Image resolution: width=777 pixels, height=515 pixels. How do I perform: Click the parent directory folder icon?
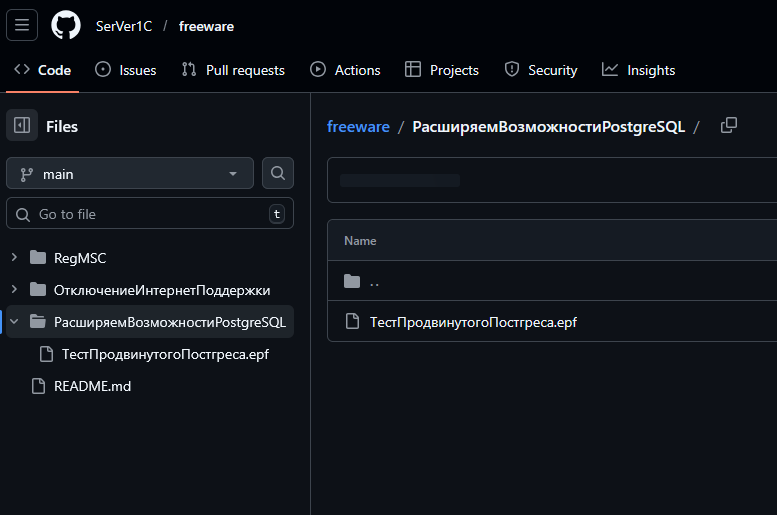pyautogui.click(x=352, y=281)
